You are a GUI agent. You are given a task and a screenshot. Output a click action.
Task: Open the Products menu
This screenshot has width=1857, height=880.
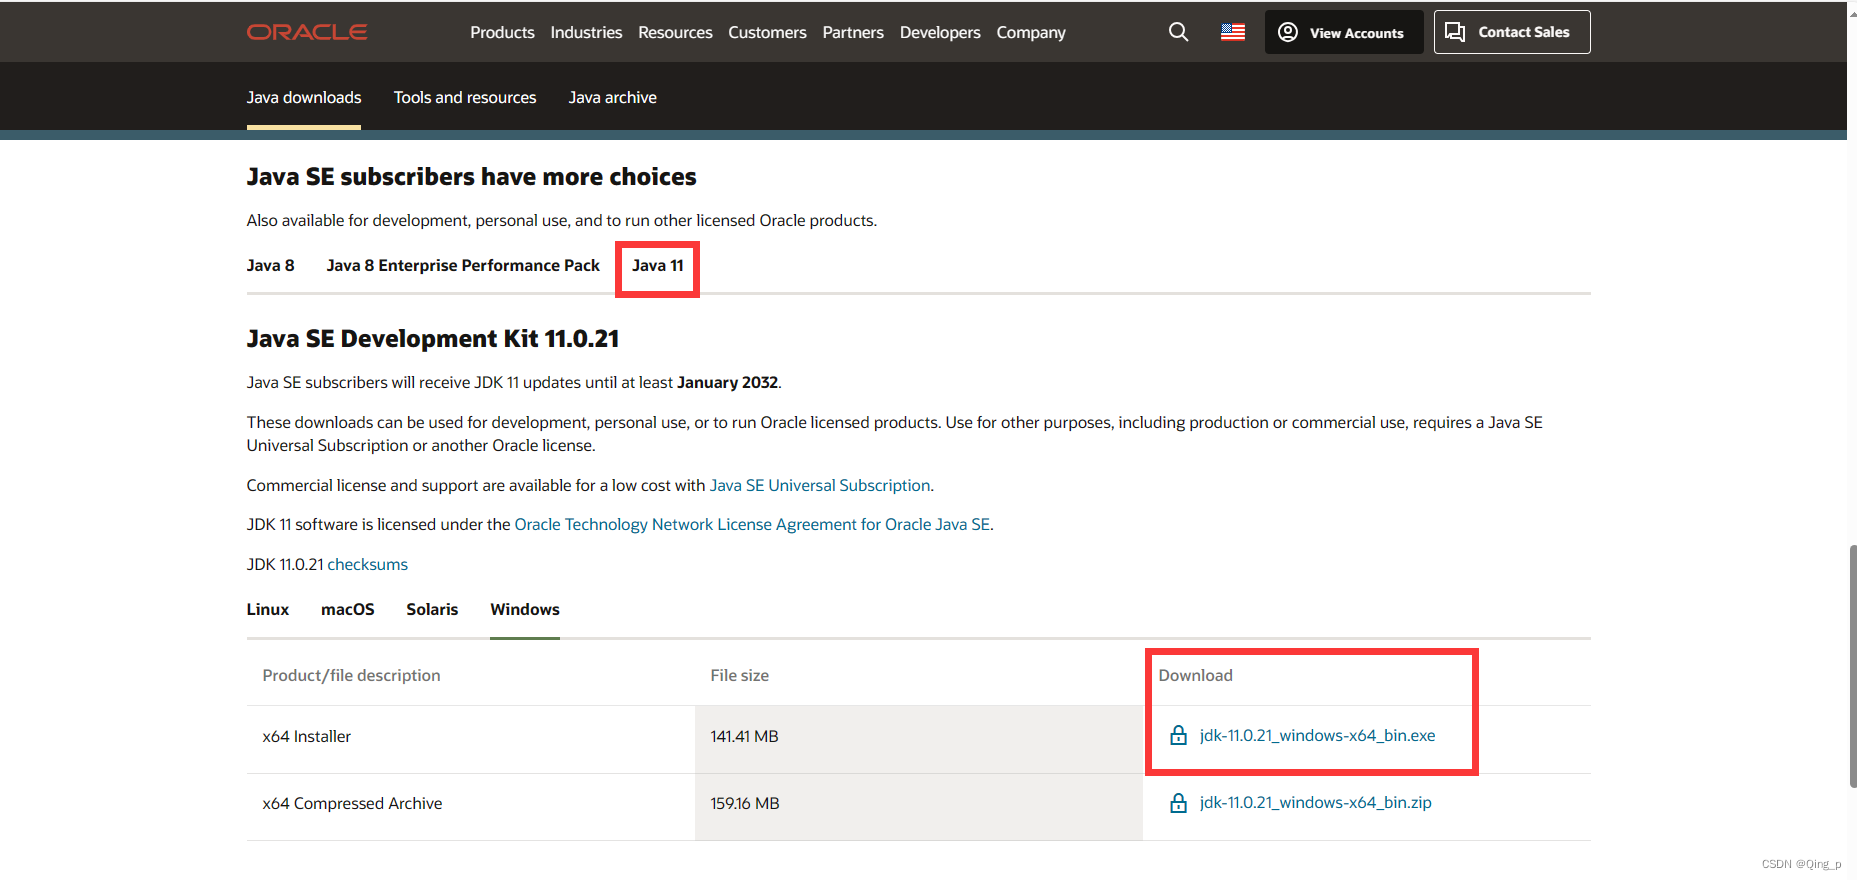502,32
